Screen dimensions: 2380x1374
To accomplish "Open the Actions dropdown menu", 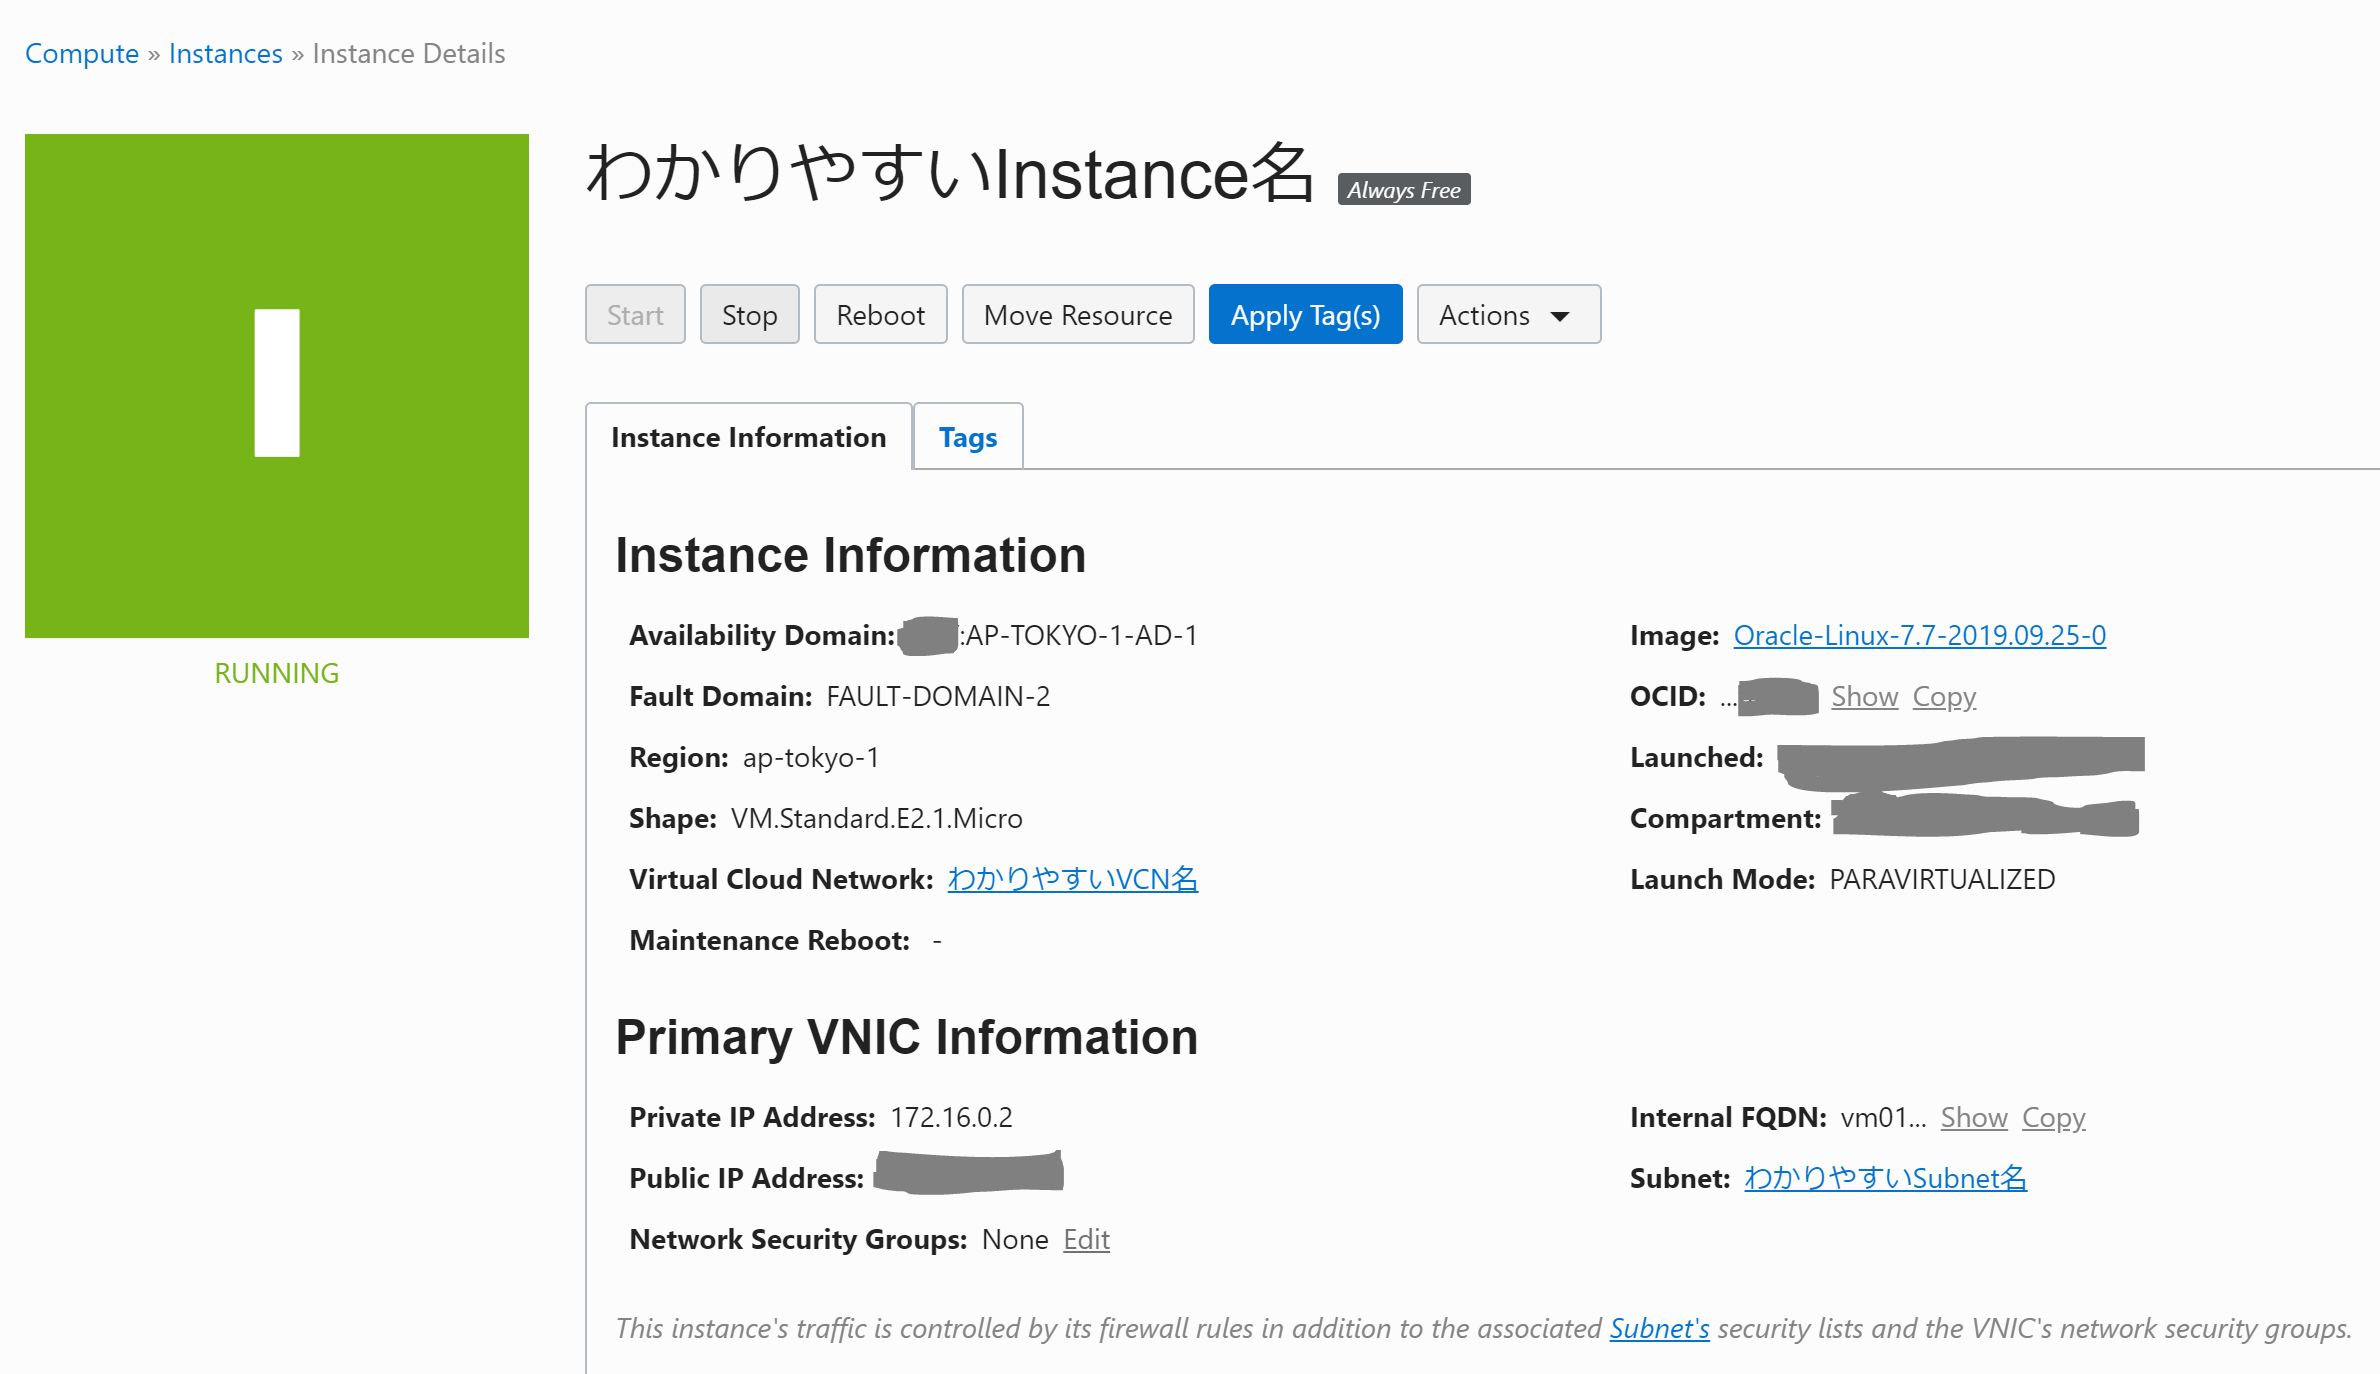I will tap(1508, 315).
